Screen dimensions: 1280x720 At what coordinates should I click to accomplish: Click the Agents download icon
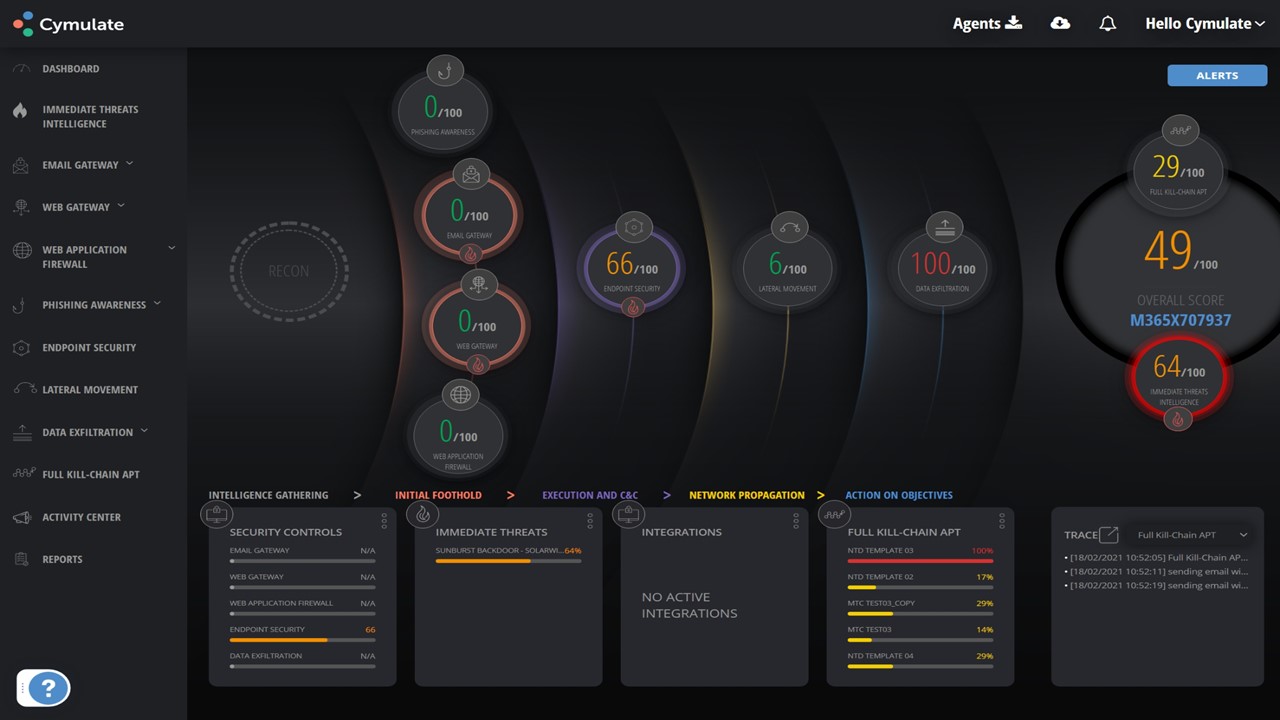pos(1014,22)
